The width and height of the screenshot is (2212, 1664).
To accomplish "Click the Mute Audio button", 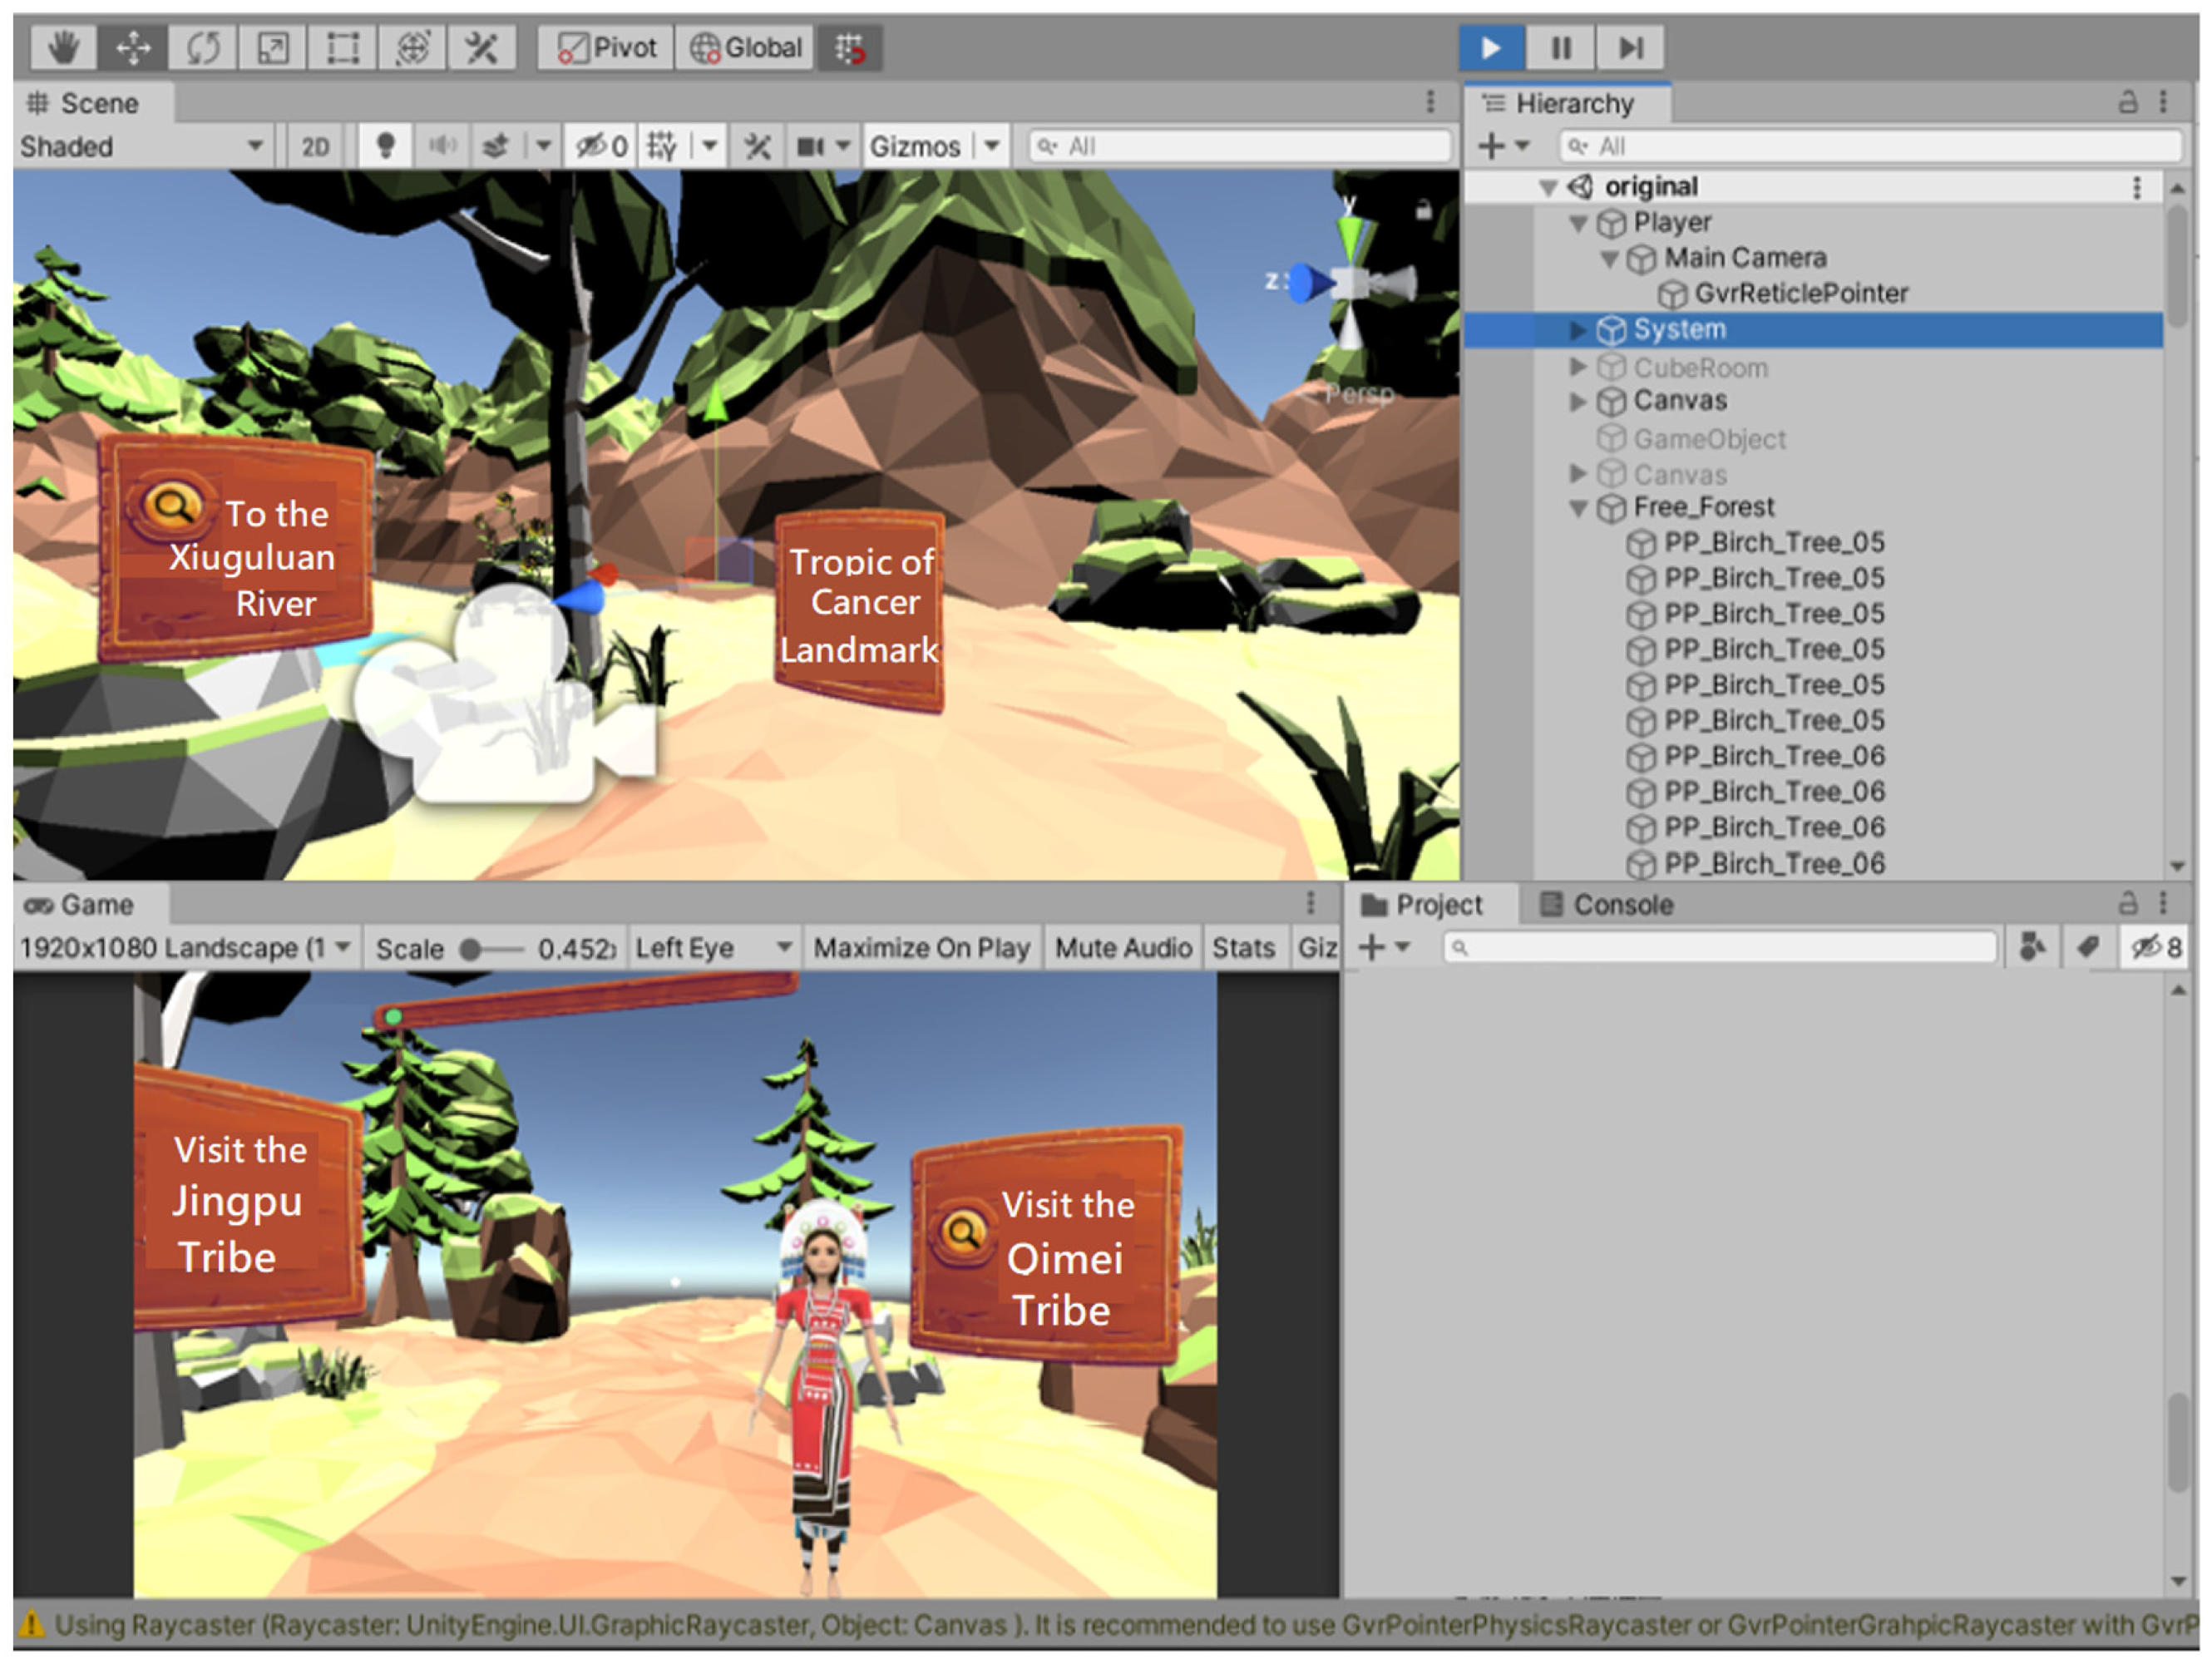I will (1123, 947).
